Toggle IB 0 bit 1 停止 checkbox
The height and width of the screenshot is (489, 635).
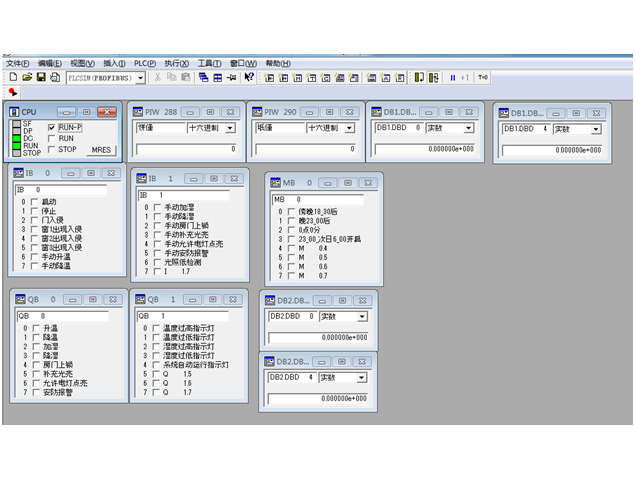[x=34, y=211]
